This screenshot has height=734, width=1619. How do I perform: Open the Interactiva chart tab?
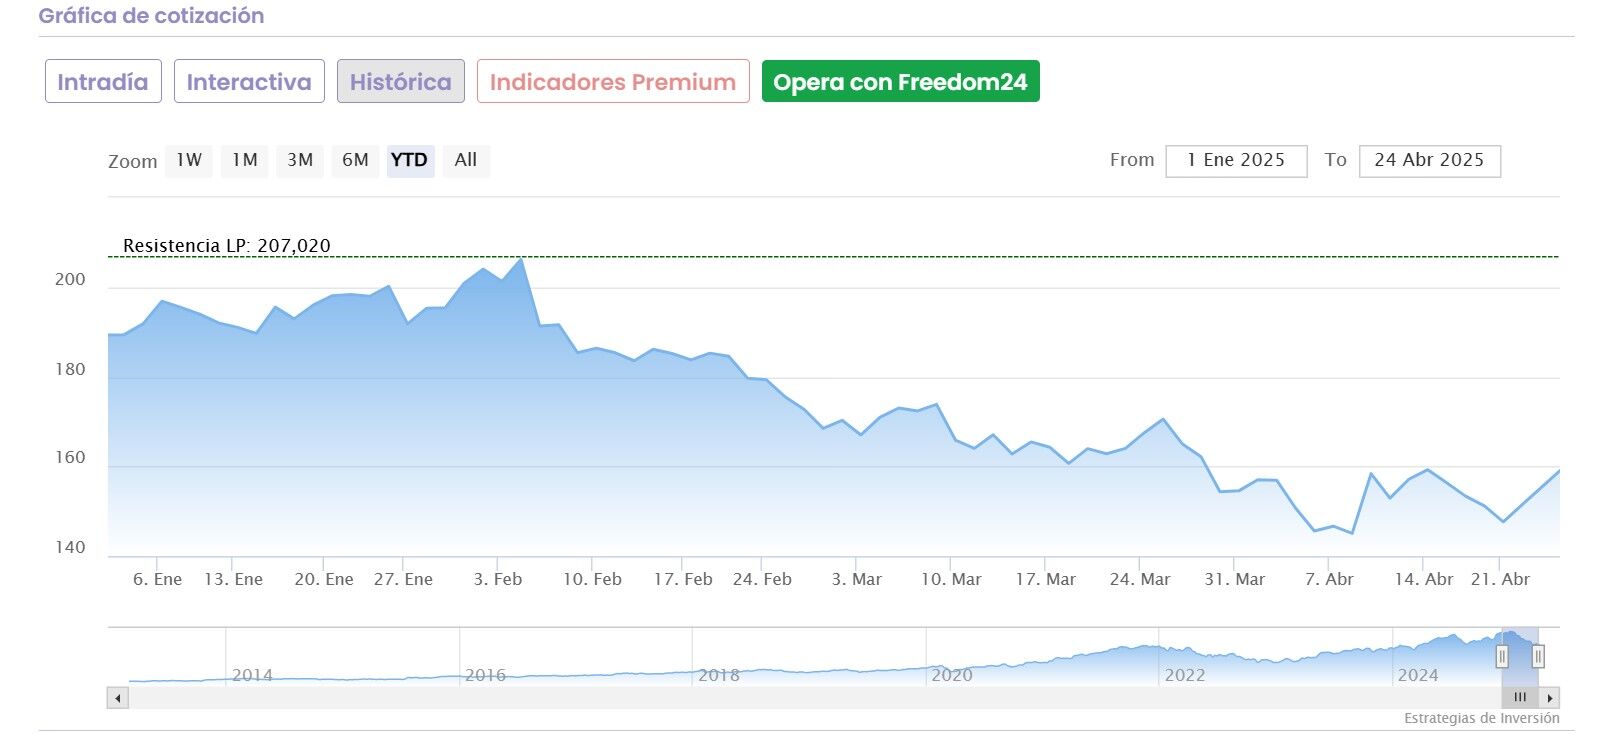[249, 82]
